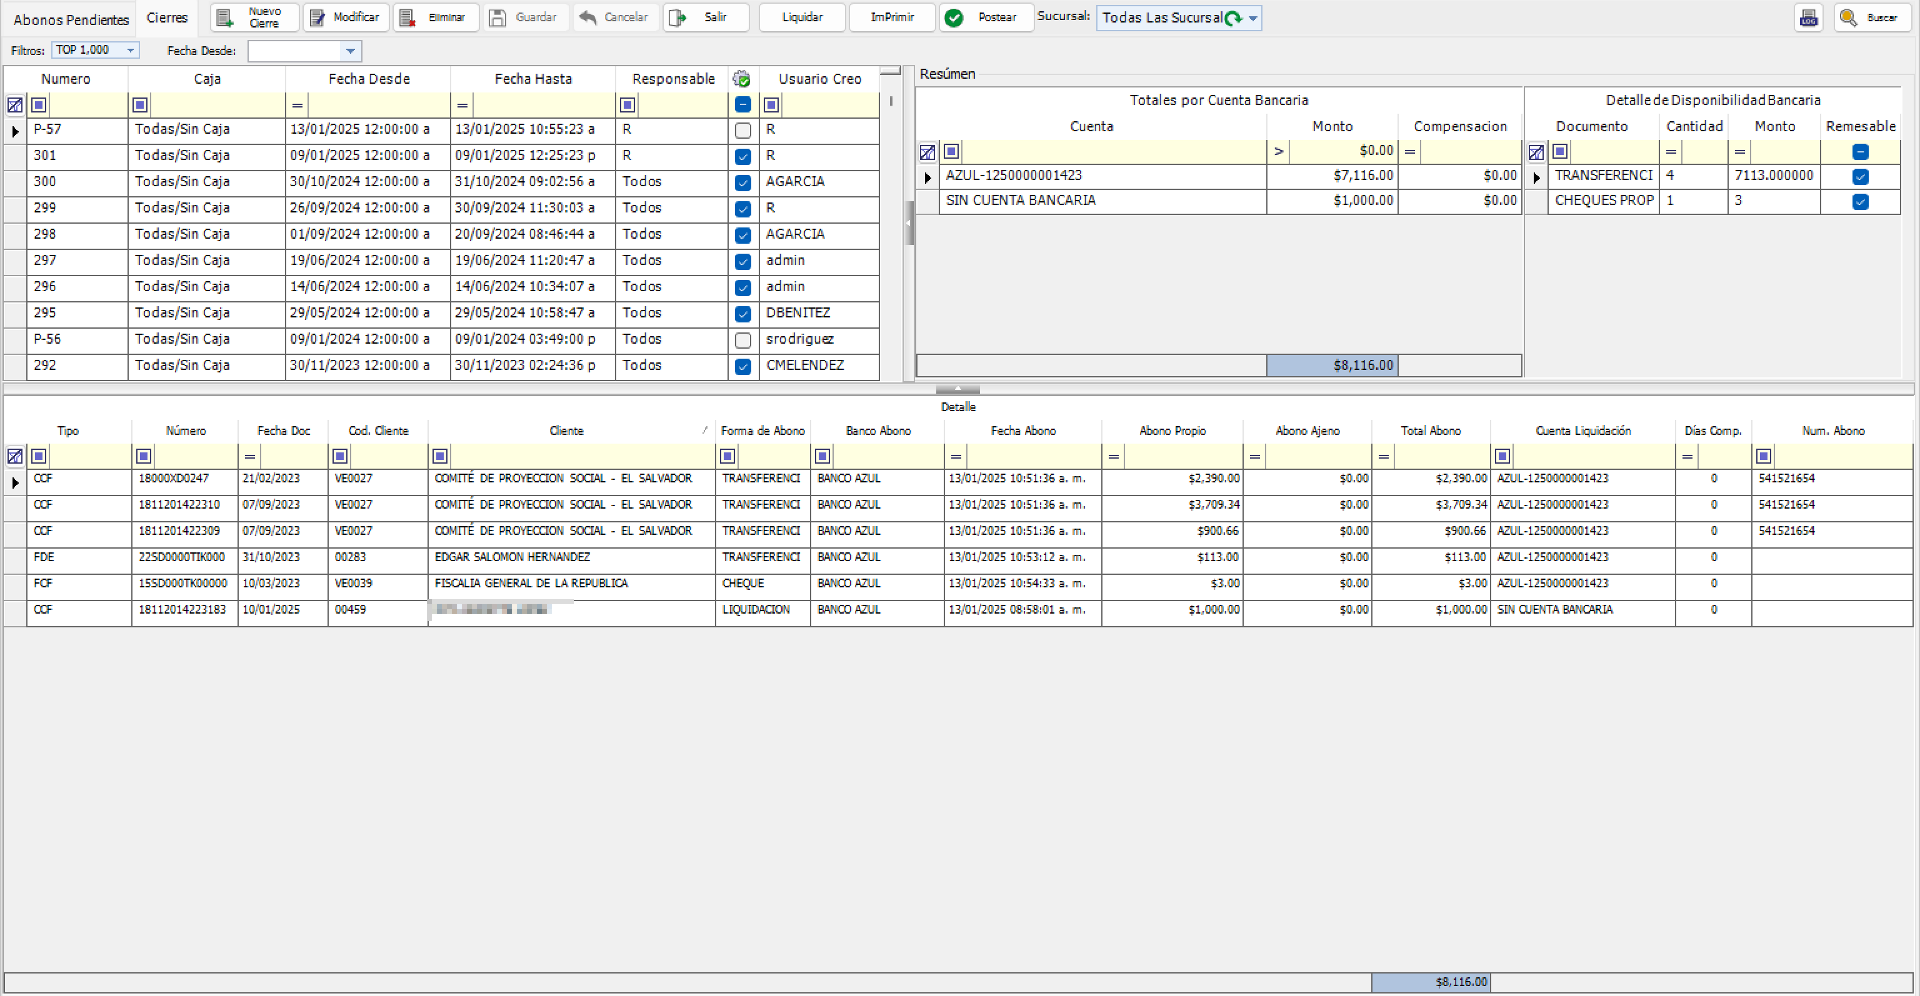The height and width of the screenshot is (996, 1920).
Task: Click the gear status column header icon
Action: click(741, 79)
